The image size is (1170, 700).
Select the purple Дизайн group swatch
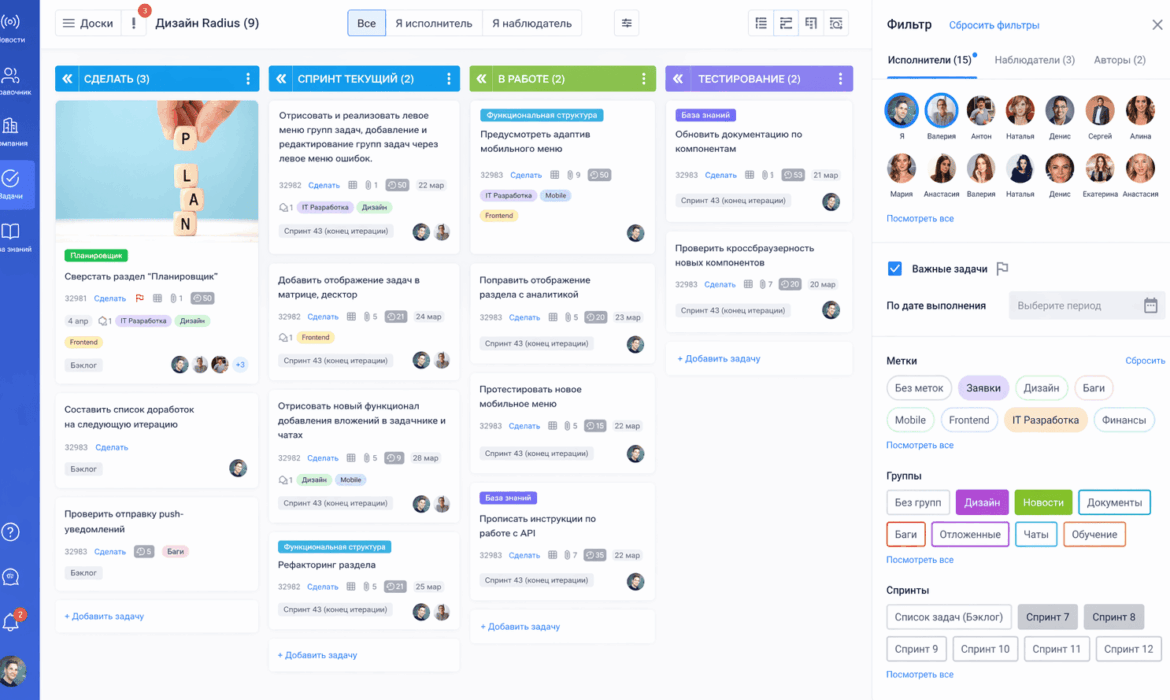tap(981, 503)
